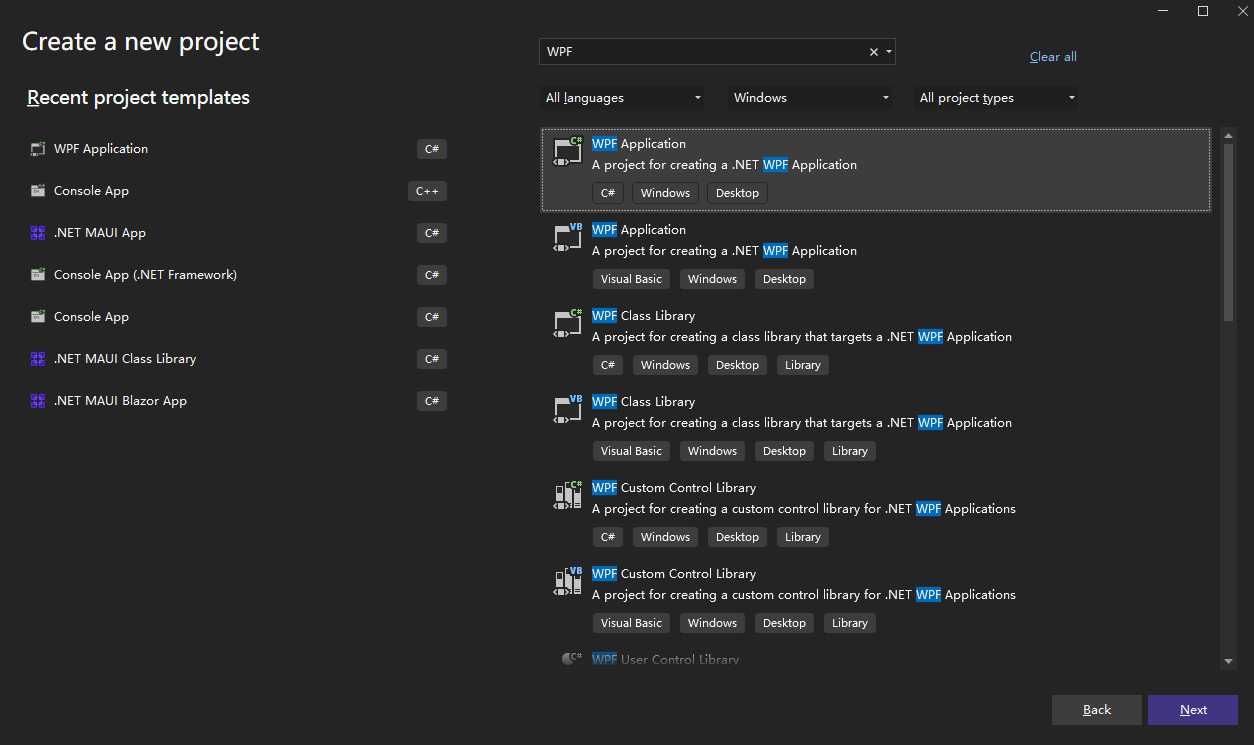Click the Console App C++ recent template icon
The image size is (1254, 745).
pyautogui.click(x=38, y=191)
